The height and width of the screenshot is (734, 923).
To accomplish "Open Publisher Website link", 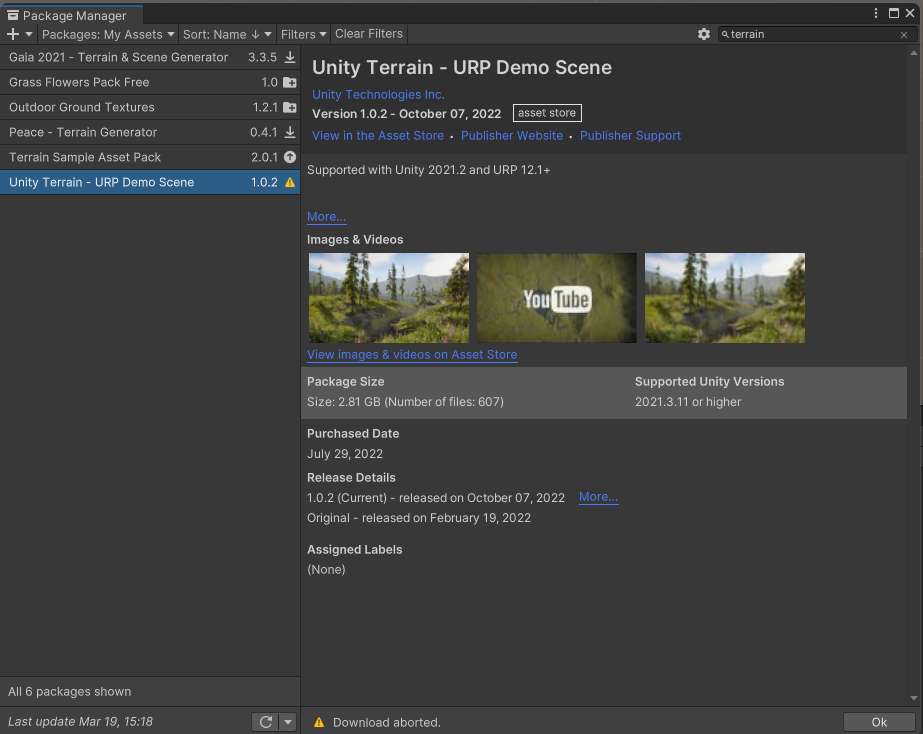I will pos(512,136).
